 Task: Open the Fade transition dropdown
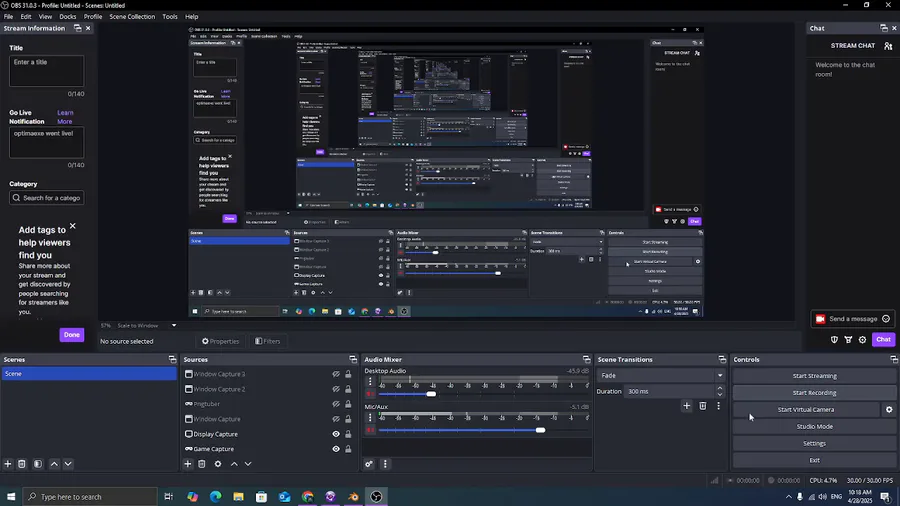[660, 375]
